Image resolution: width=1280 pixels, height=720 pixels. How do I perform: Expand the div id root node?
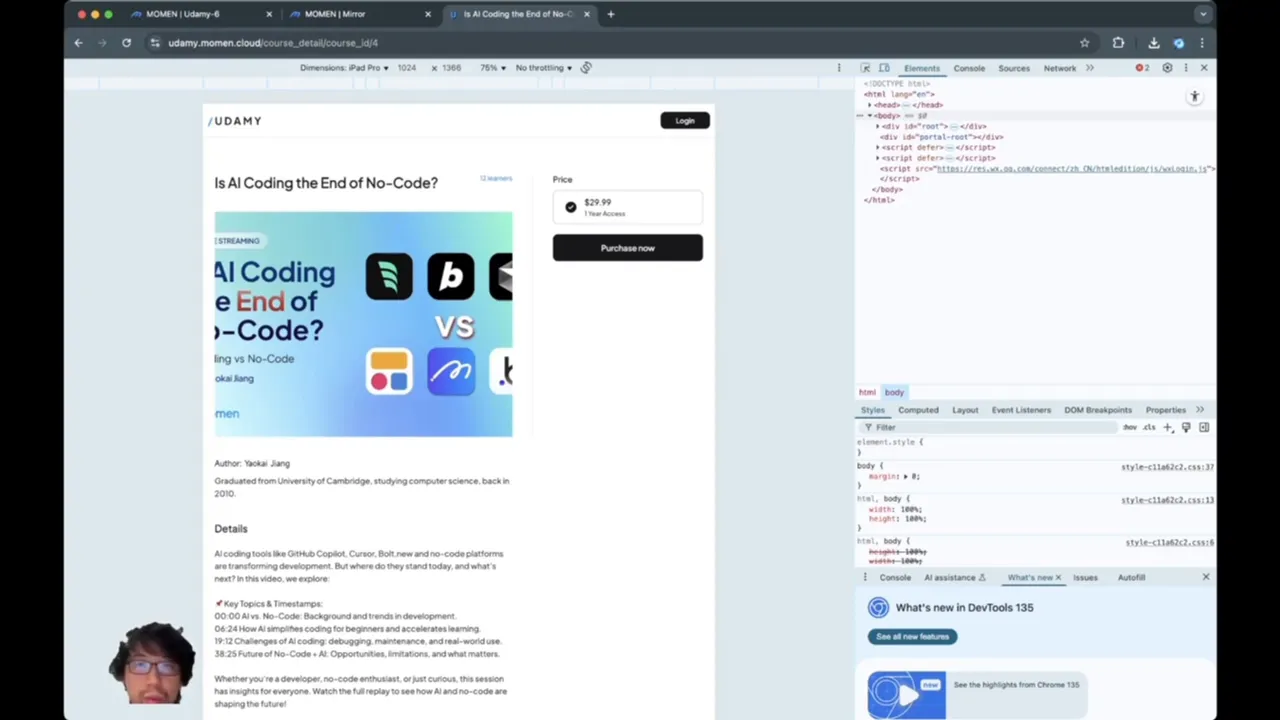tap(878, 127)
